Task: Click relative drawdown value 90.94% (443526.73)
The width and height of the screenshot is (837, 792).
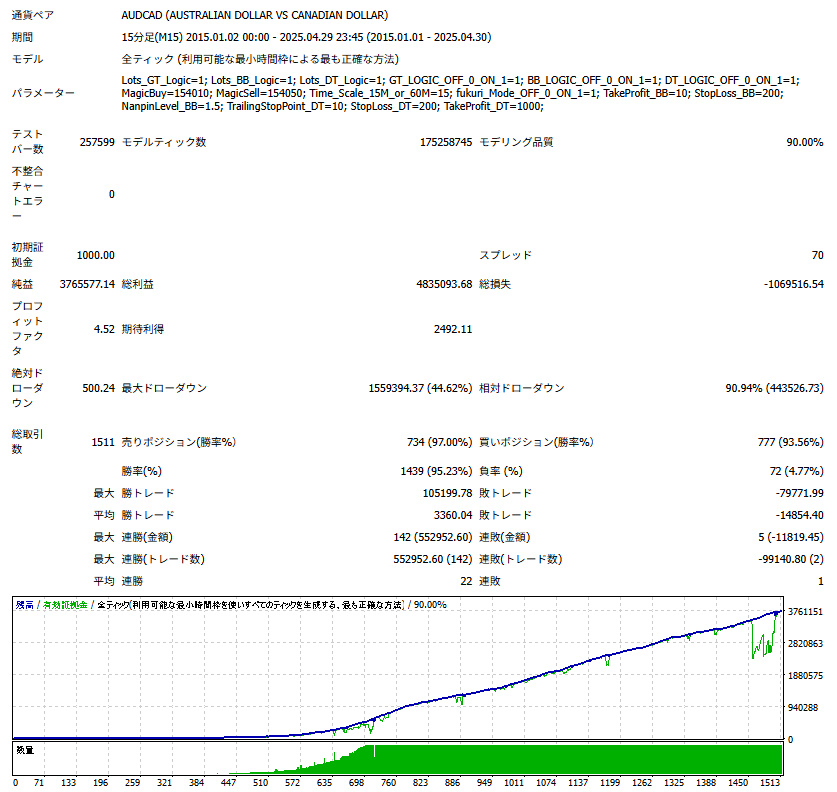Action: coord(774,388)
